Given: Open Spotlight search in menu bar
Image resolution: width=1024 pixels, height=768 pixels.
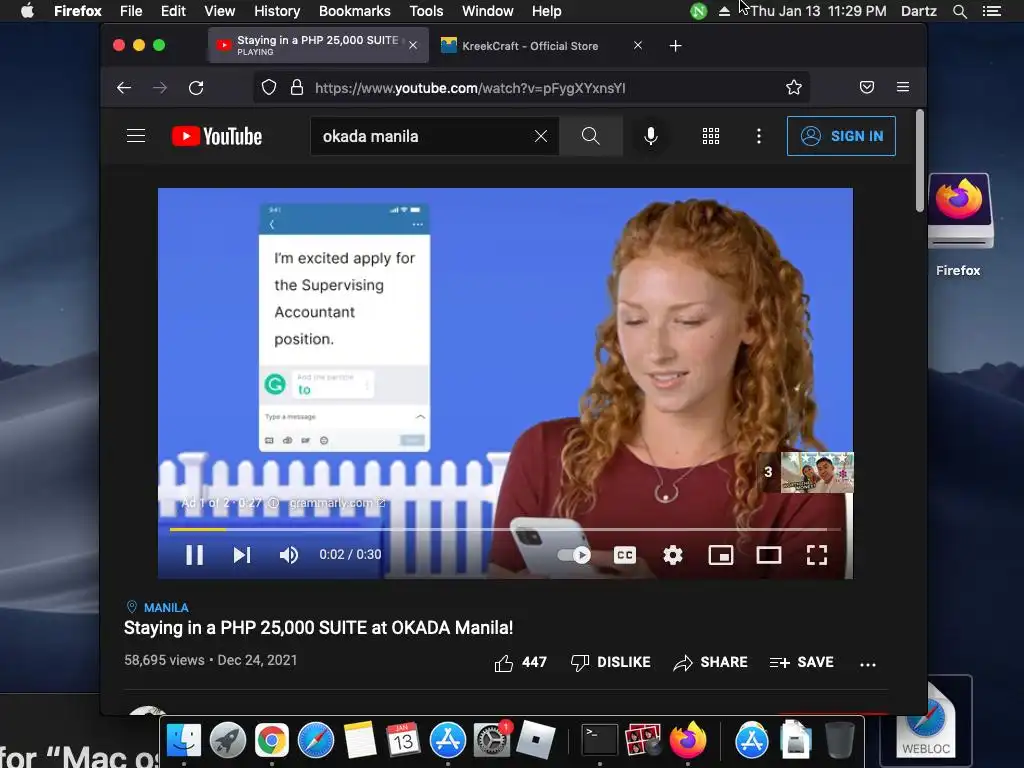Looking at the screenshot, I should (959, 11).
